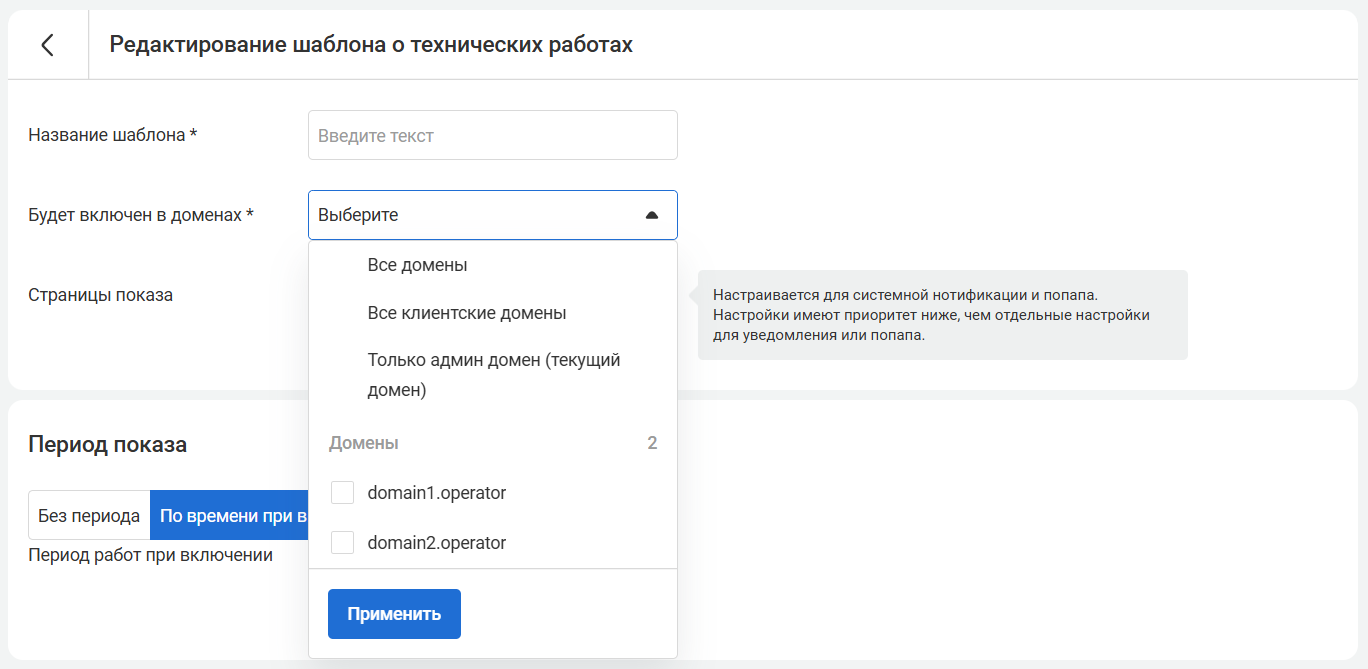
Task: Click the 'Период работ при включении' label
Action: tap(150, 555)
